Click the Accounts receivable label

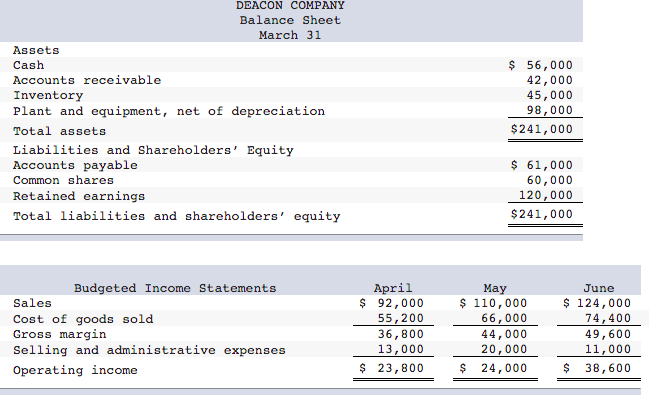pos(87,80)
